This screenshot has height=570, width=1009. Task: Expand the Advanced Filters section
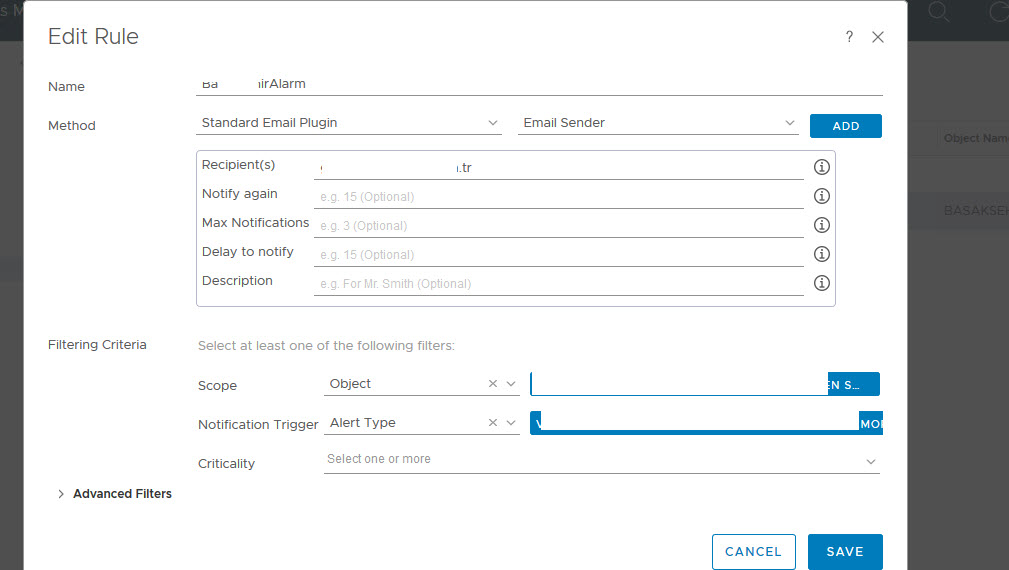(61, 494)
